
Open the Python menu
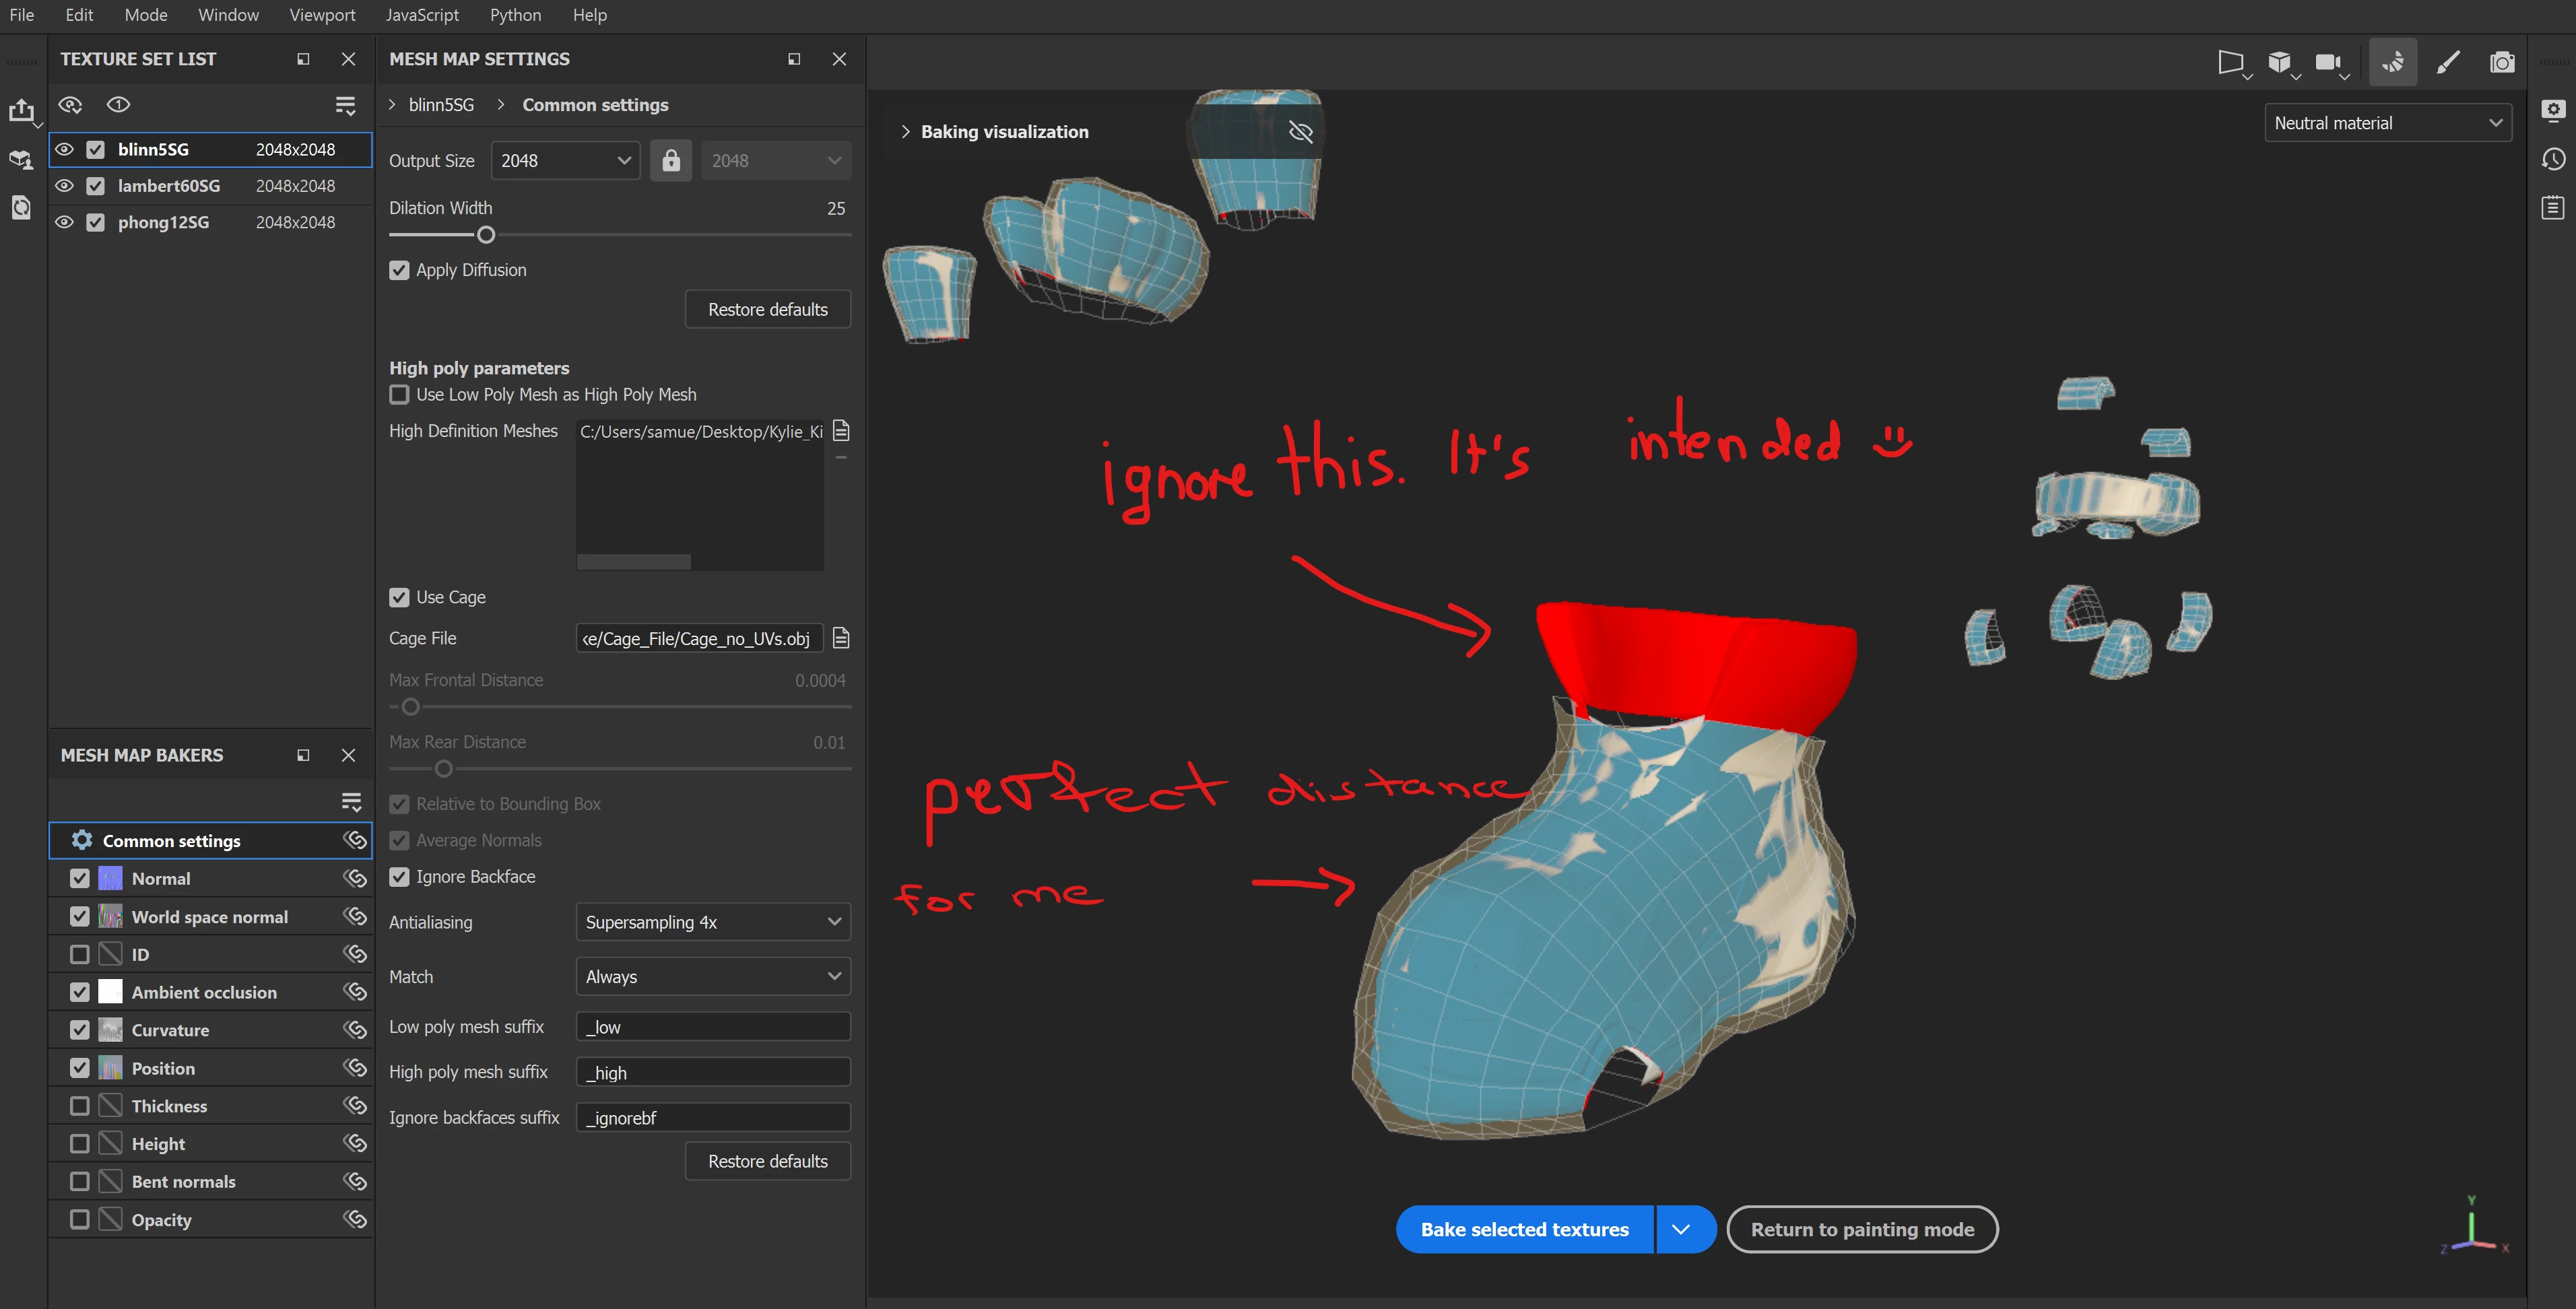pos(515,15)
